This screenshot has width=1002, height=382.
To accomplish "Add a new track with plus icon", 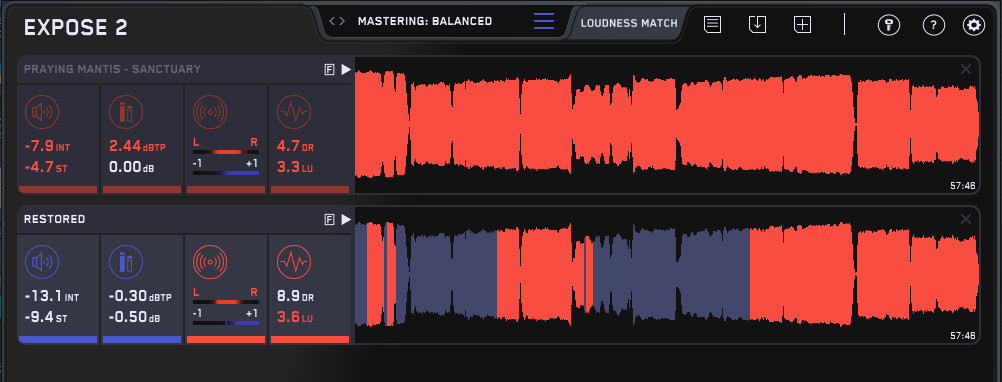I will 802,25.
